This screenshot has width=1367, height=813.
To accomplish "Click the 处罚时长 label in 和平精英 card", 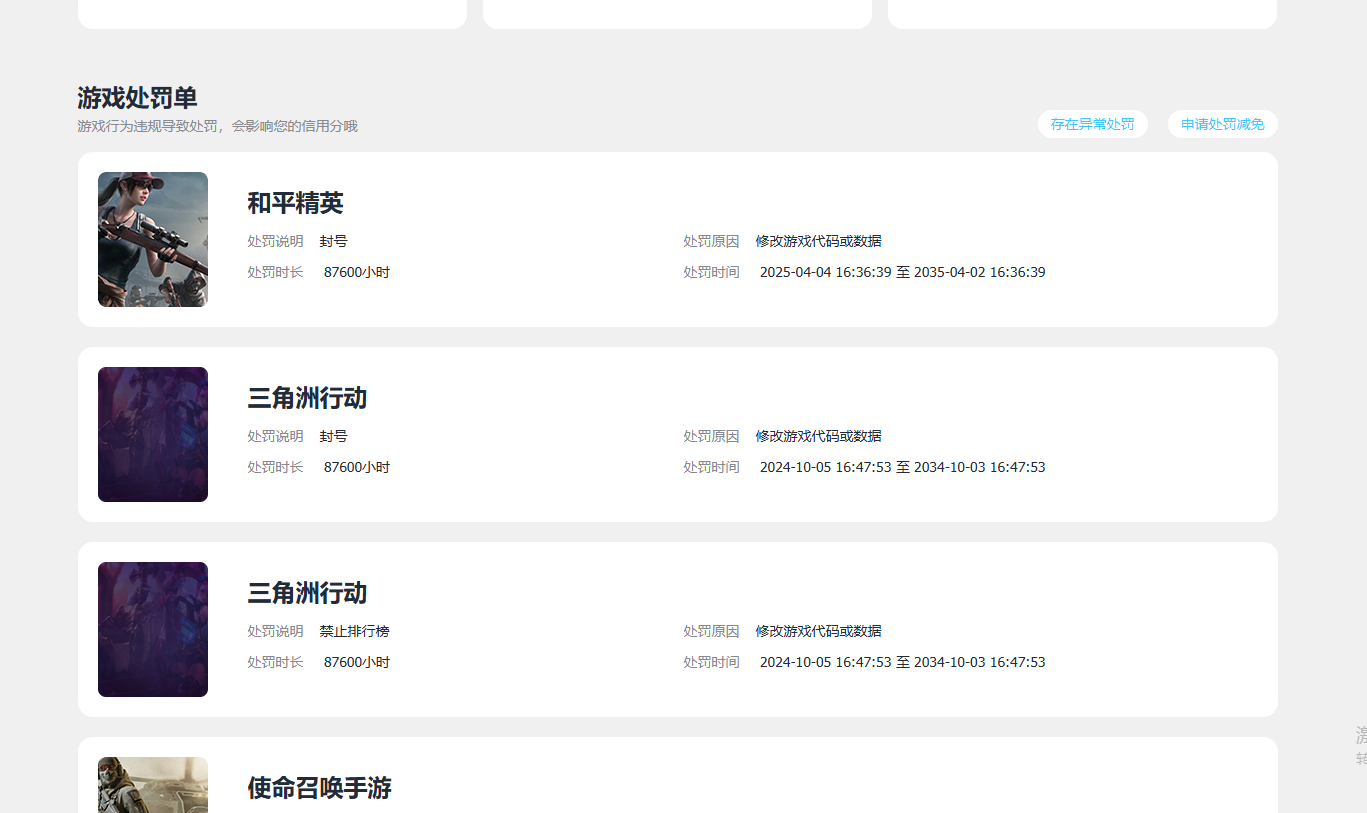I will pyautogui.click(x=275, y=272).
